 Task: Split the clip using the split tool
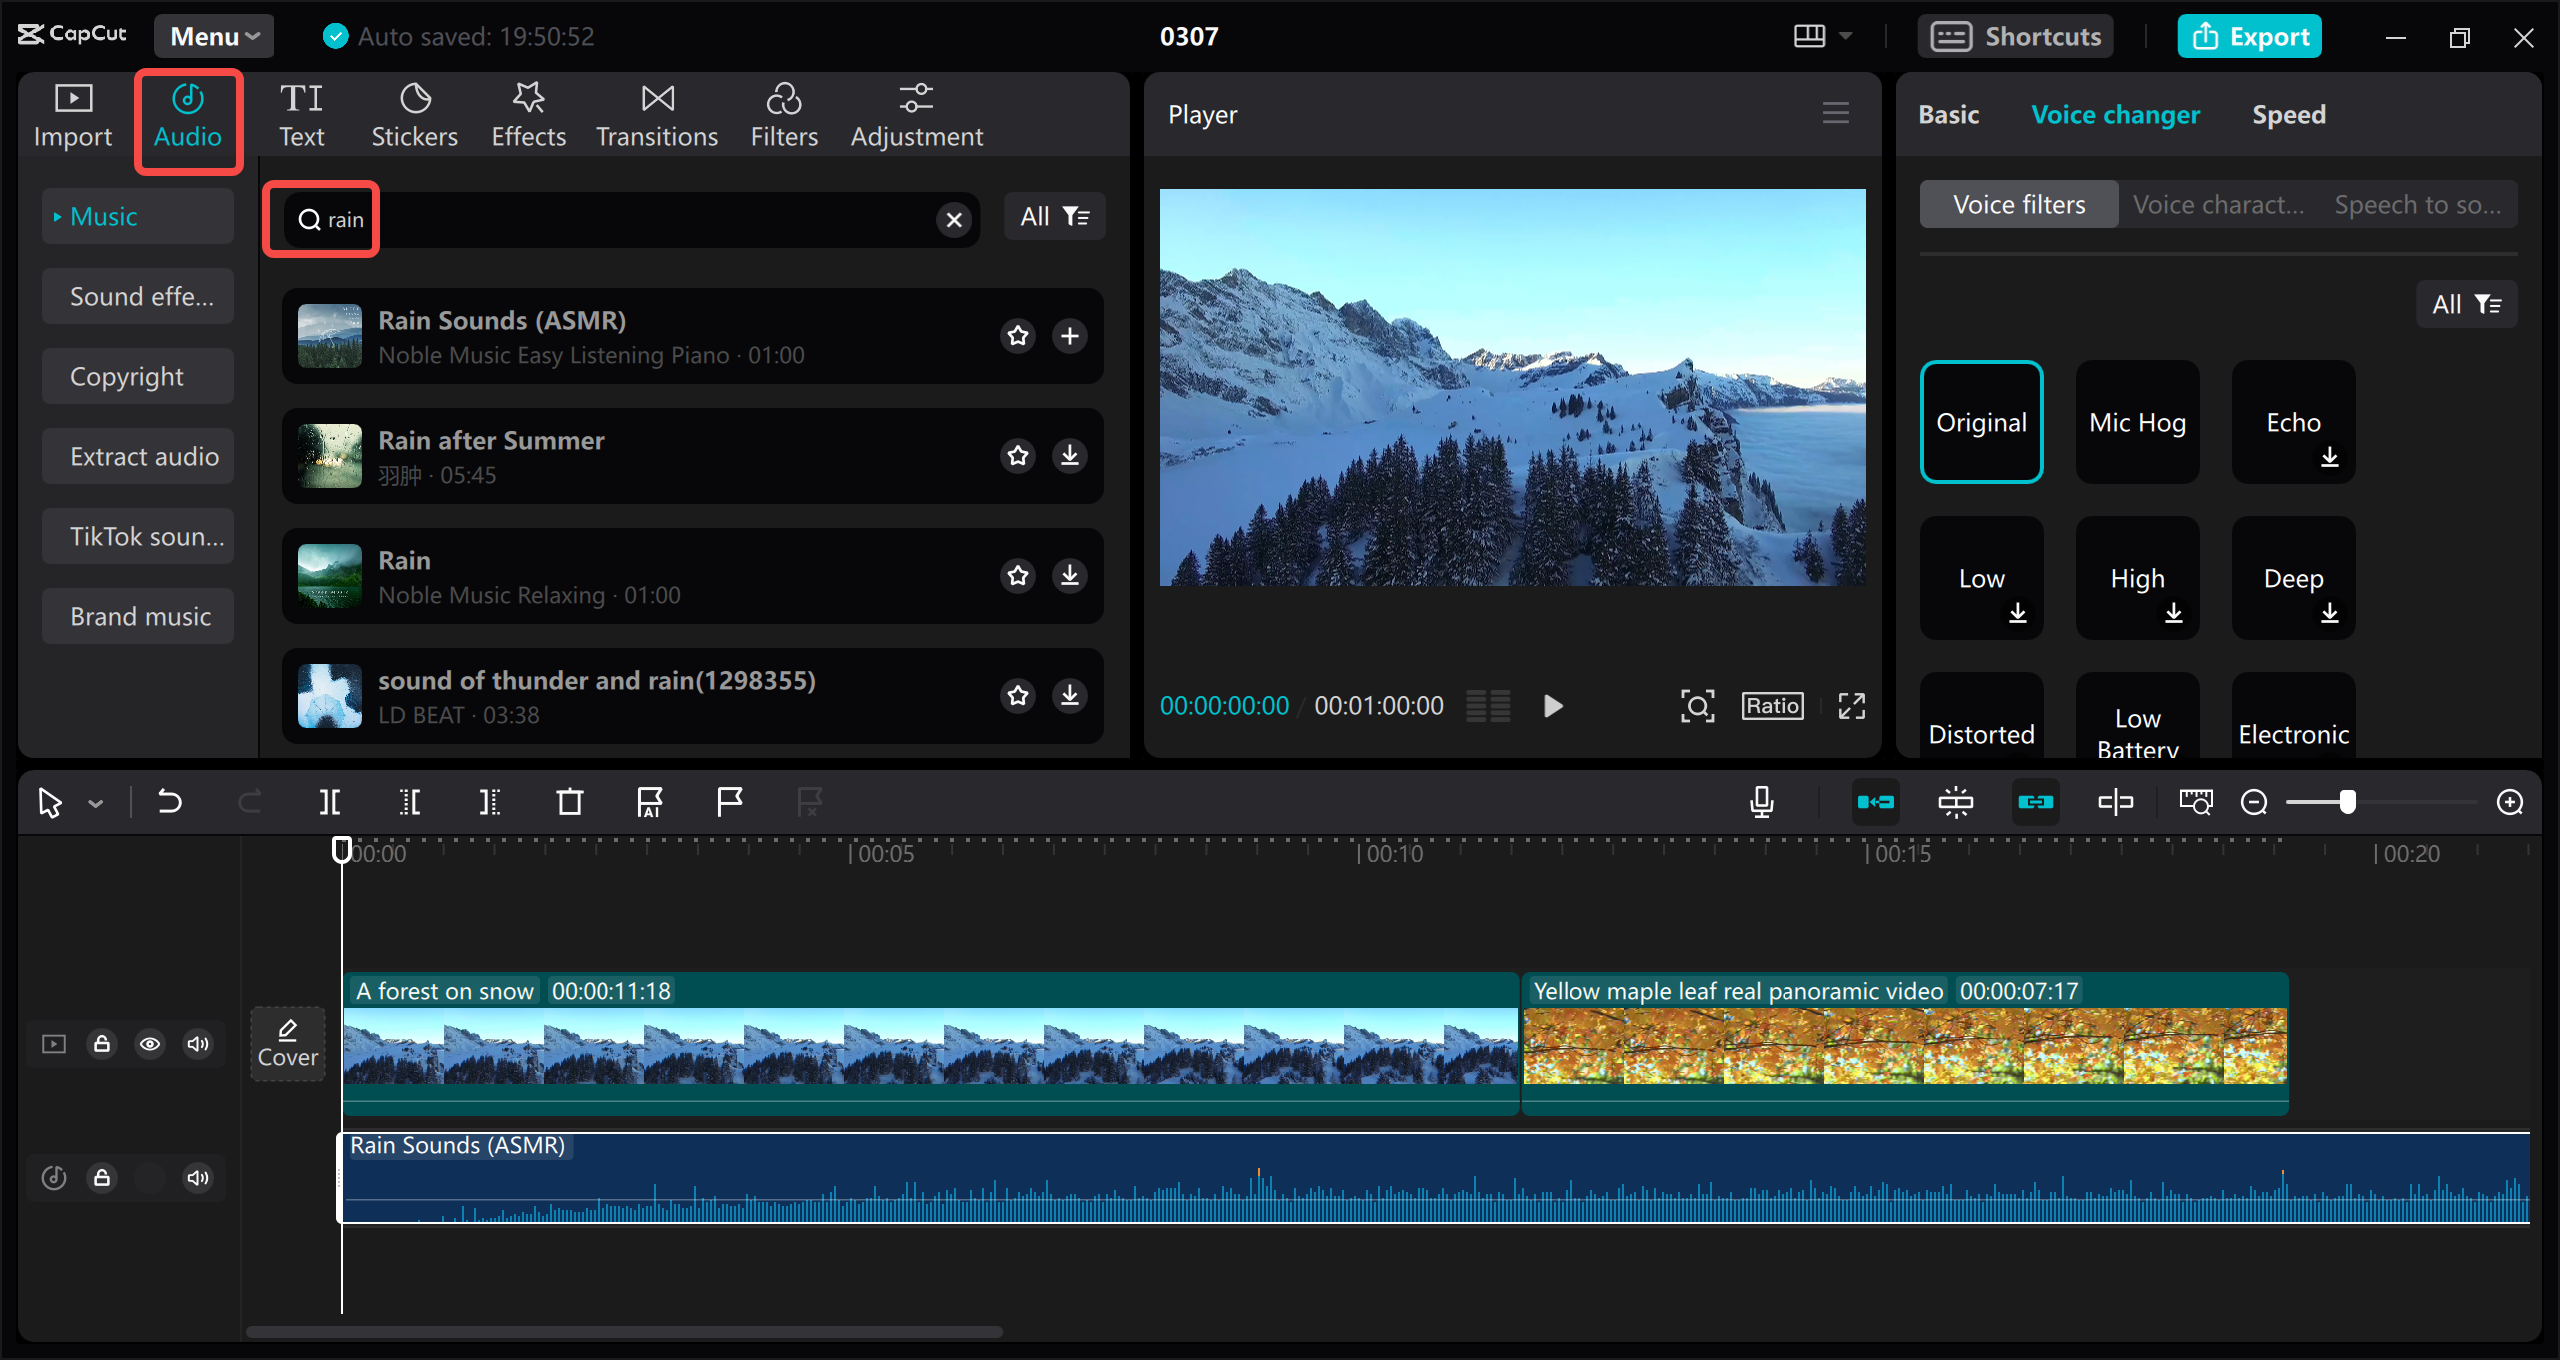(330, 801)
